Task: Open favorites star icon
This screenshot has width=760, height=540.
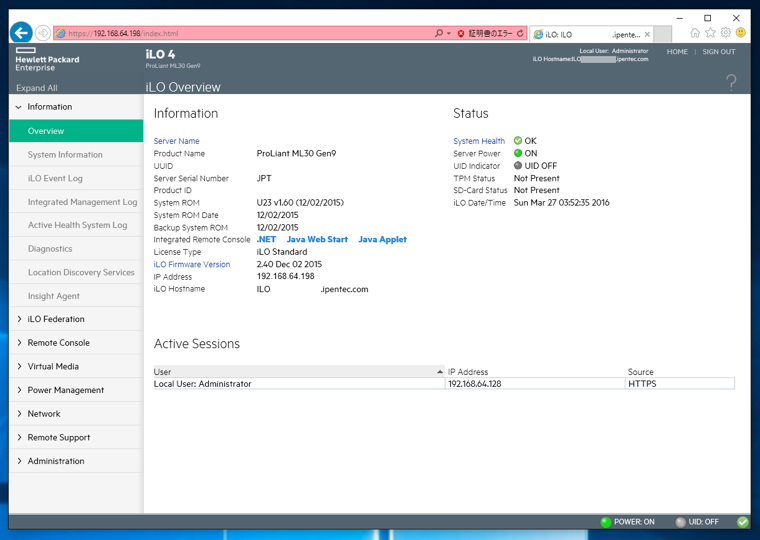Action: point(710,33)
